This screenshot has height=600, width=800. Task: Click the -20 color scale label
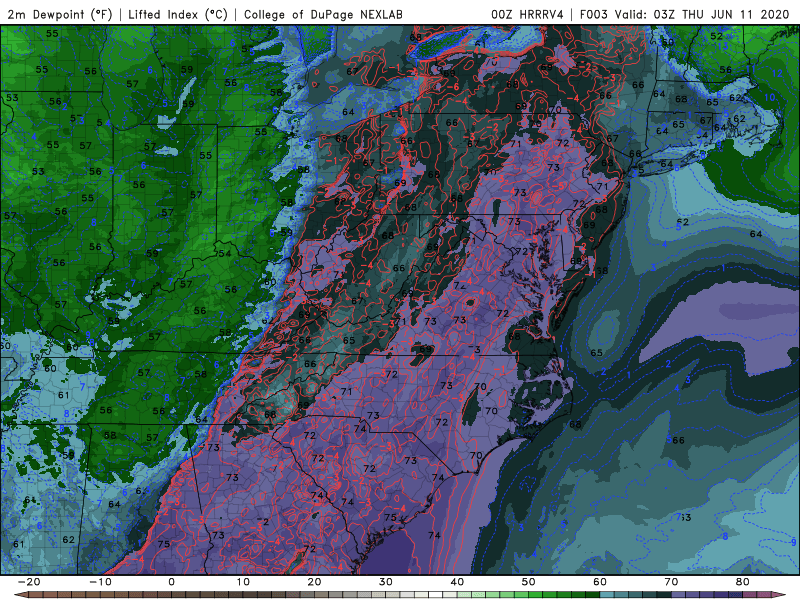point(29,582)
